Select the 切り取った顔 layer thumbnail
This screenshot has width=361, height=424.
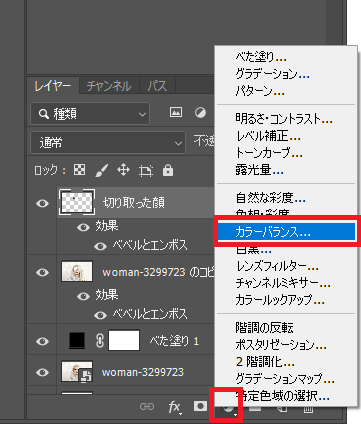tap(77, 202)
